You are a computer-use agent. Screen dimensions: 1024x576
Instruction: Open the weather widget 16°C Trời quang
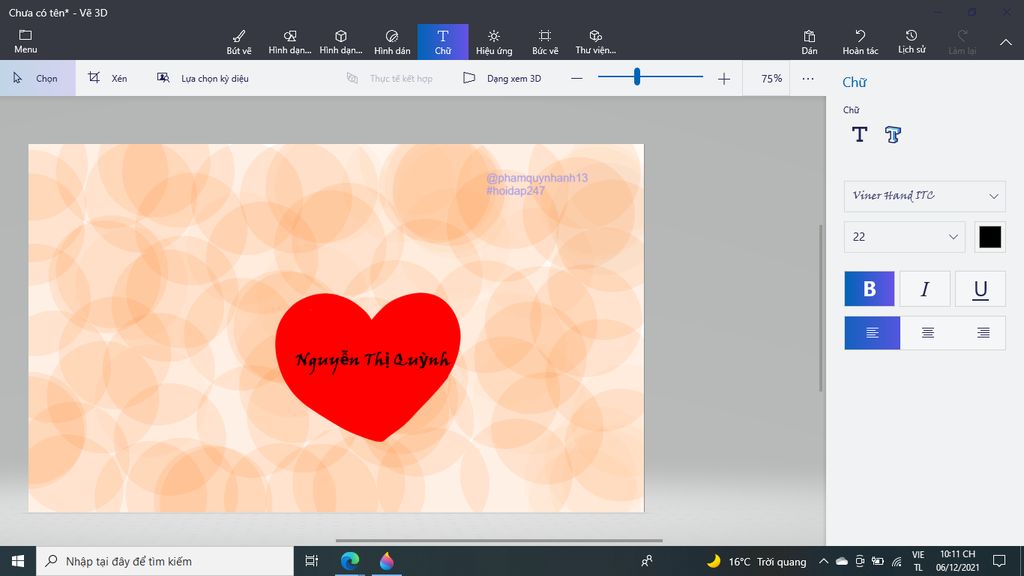tap(756, 561)
